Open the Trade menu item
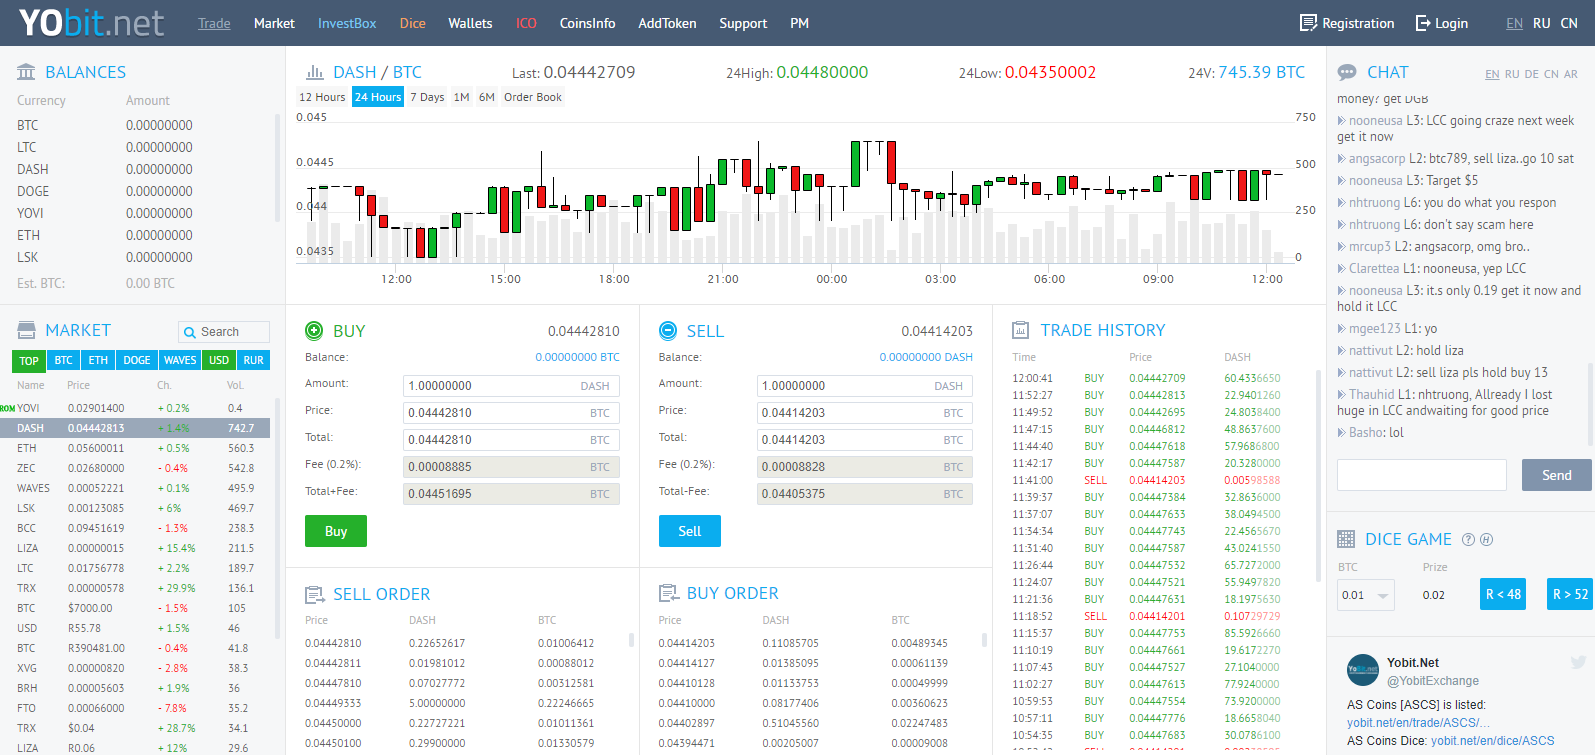Viewport: 1595px width, 755px height. click(x=214, y=23)
